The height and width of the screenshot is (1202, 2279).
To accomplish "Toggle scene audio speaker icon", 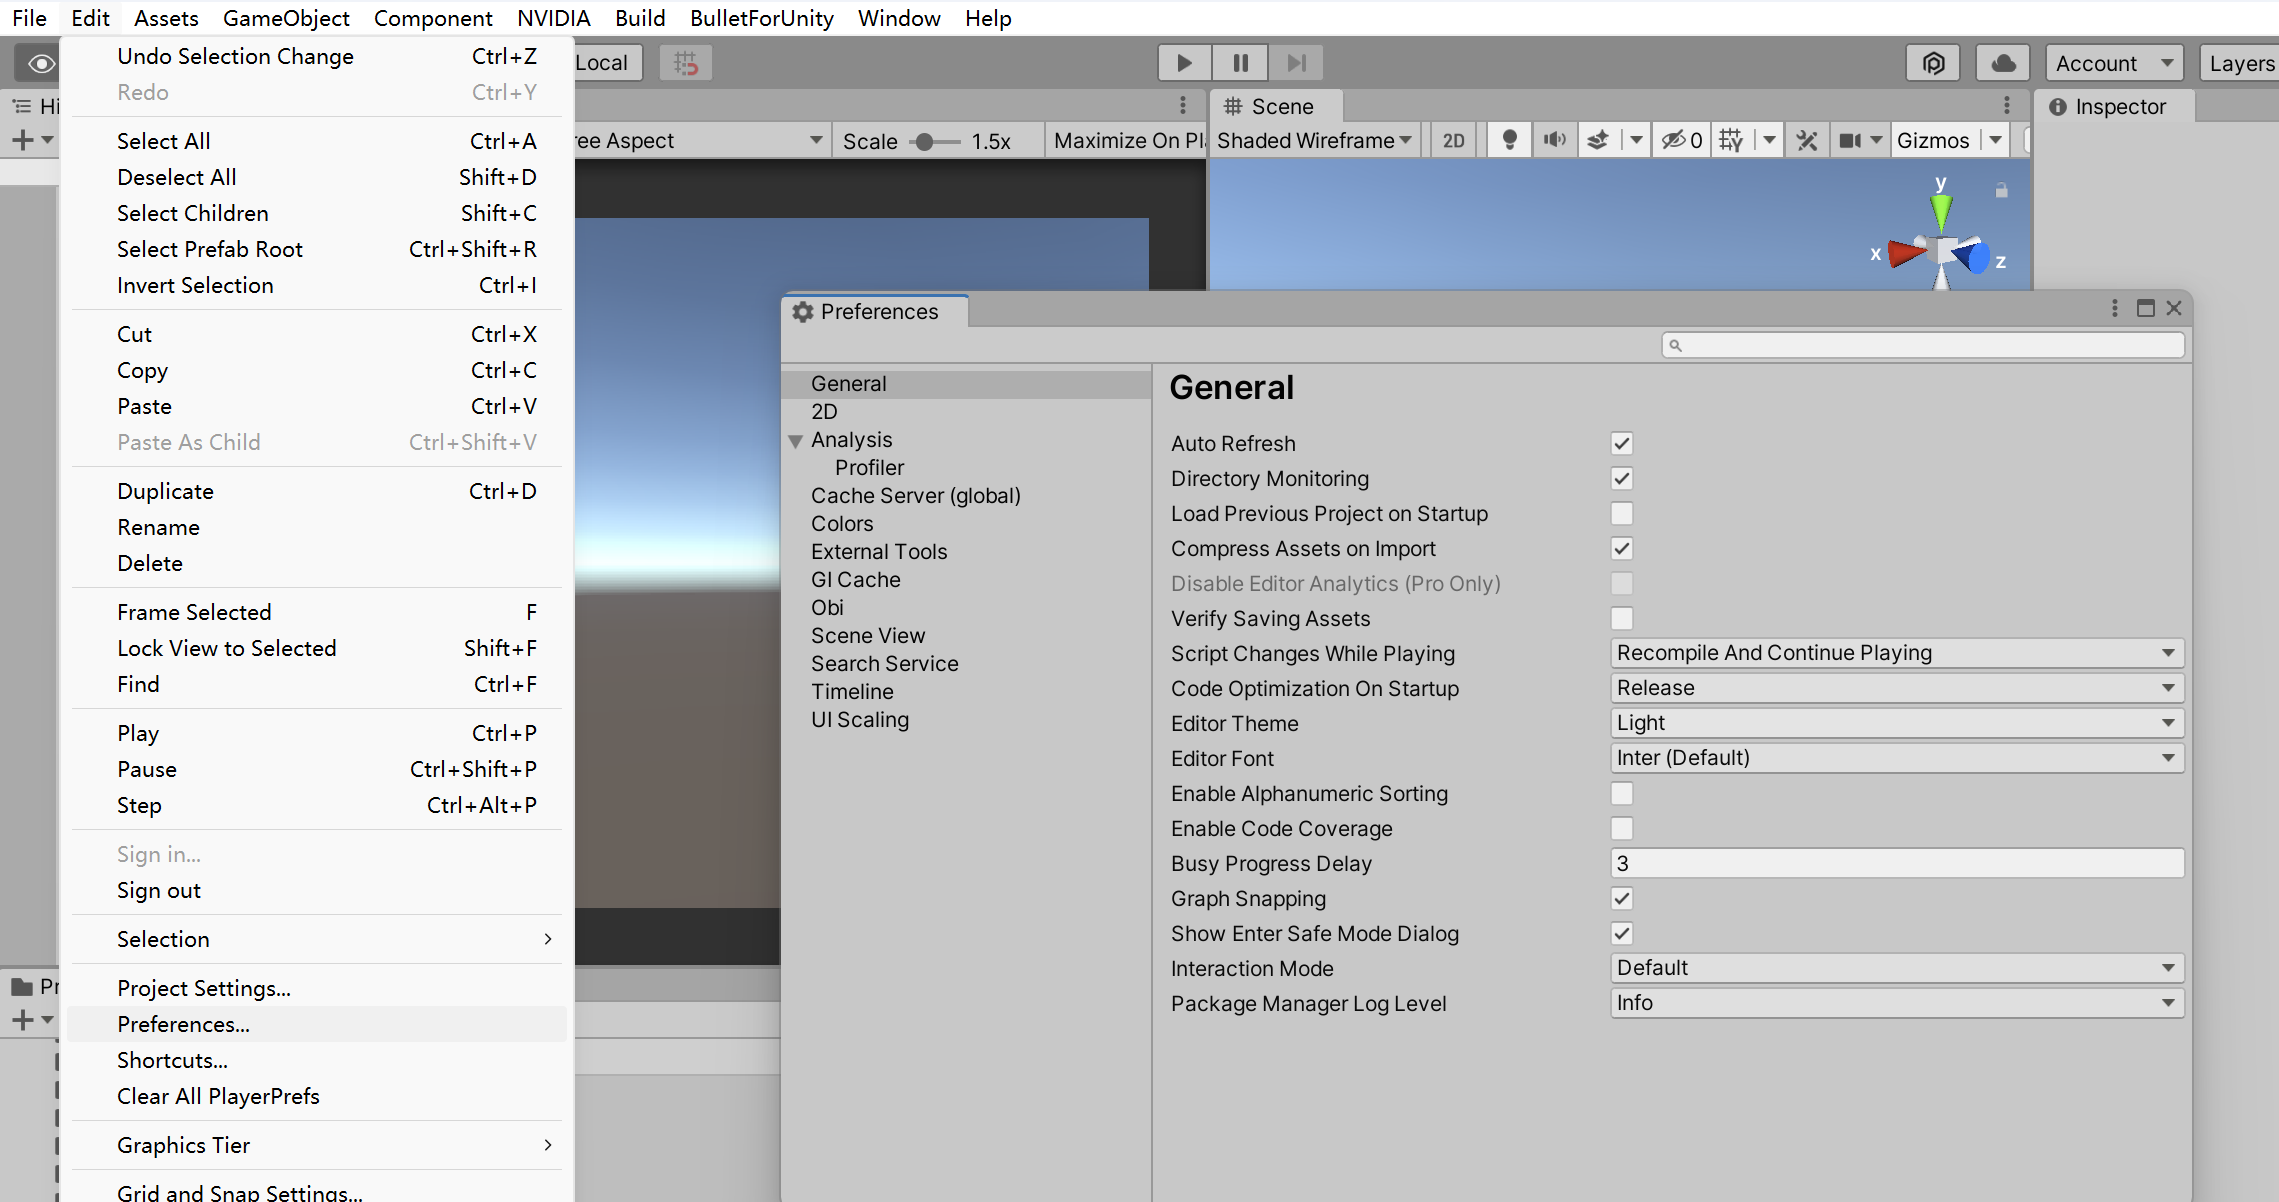I will [x=1553, y=140].
